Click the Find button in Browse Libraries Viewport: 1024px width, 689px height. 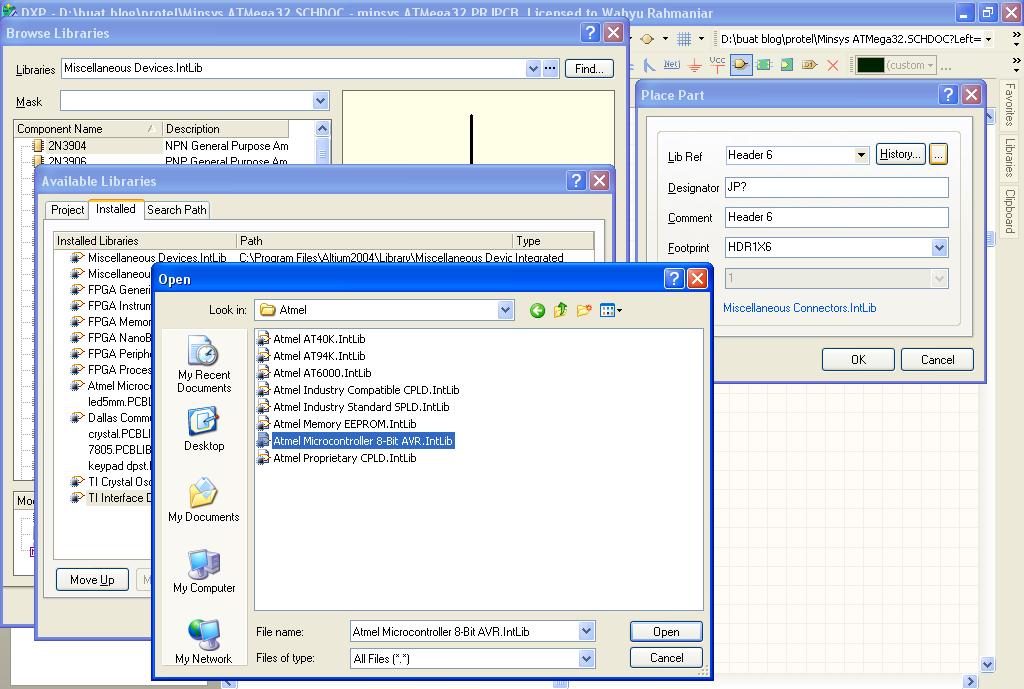(x=589, y=69)
